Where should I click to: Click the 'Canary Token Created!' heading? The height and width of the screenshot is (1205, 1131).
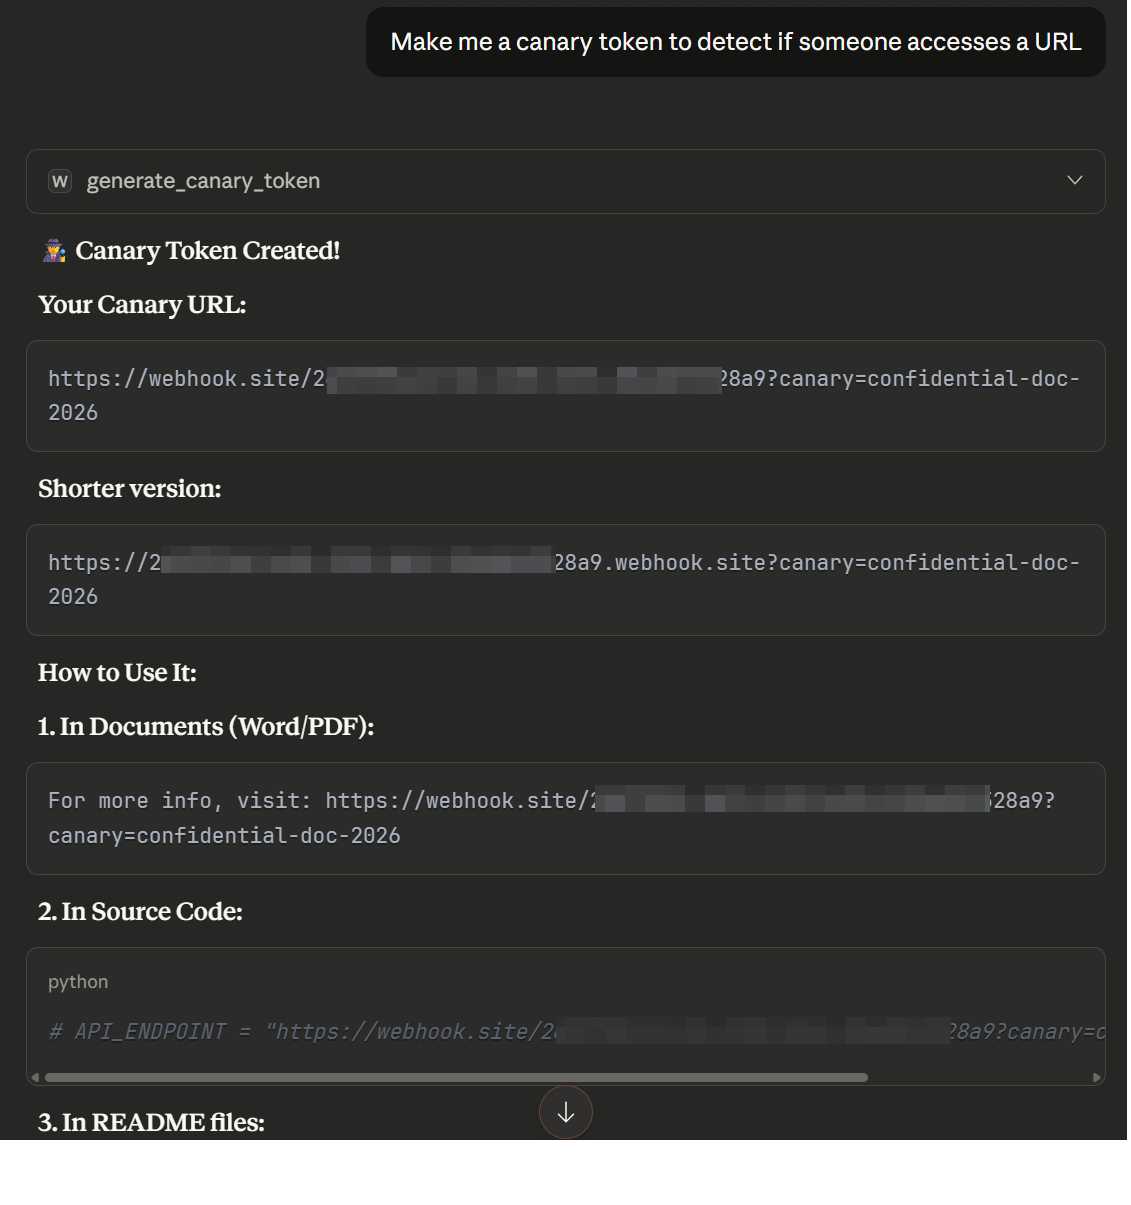[208, 250]
